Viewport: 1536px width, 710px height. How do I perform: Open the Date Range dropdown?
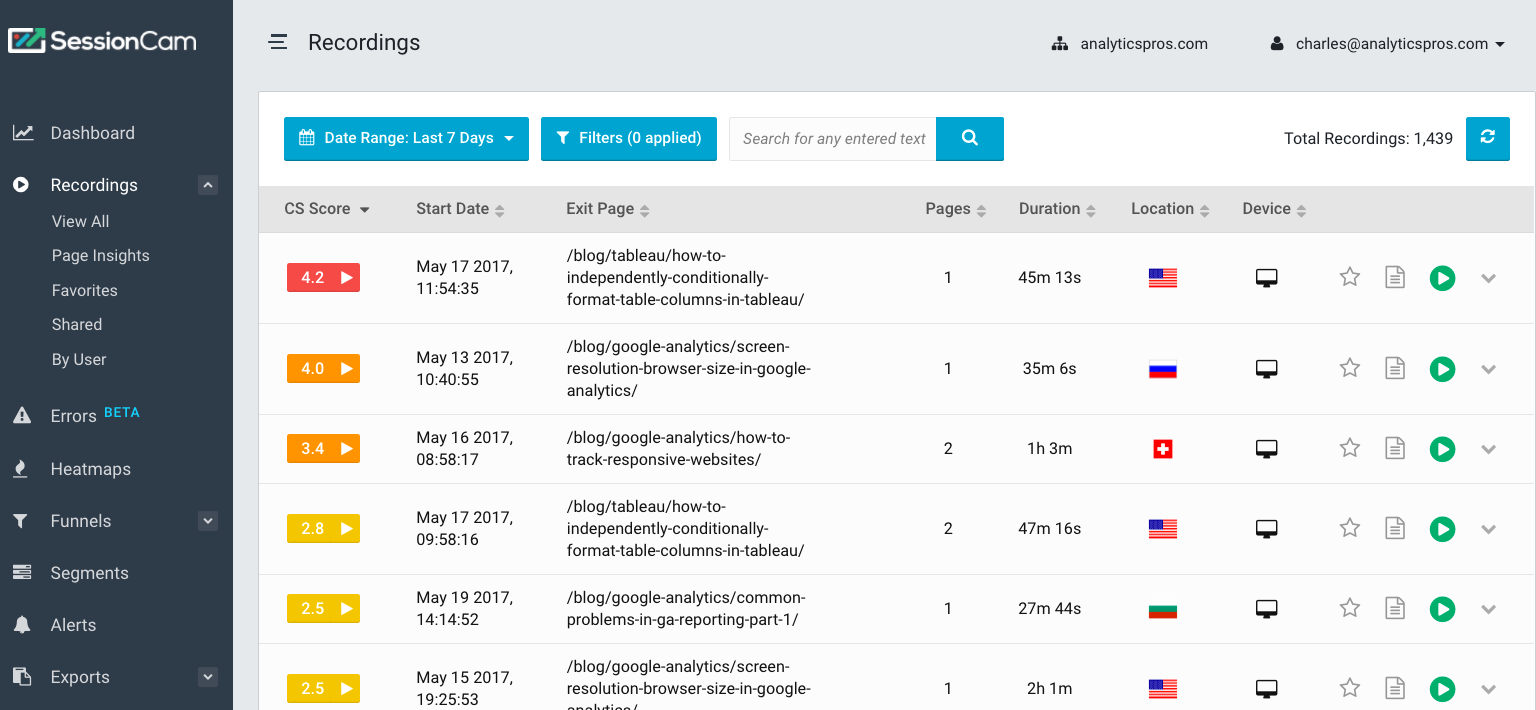405,139
